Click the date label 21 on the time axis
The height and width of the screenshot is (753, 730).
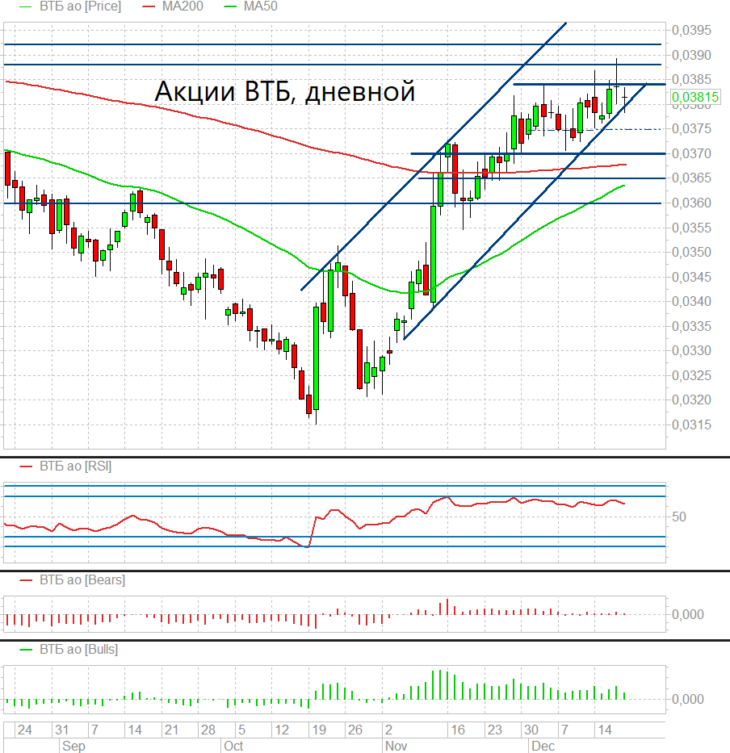pyautogui.click(x=171, y=730)
